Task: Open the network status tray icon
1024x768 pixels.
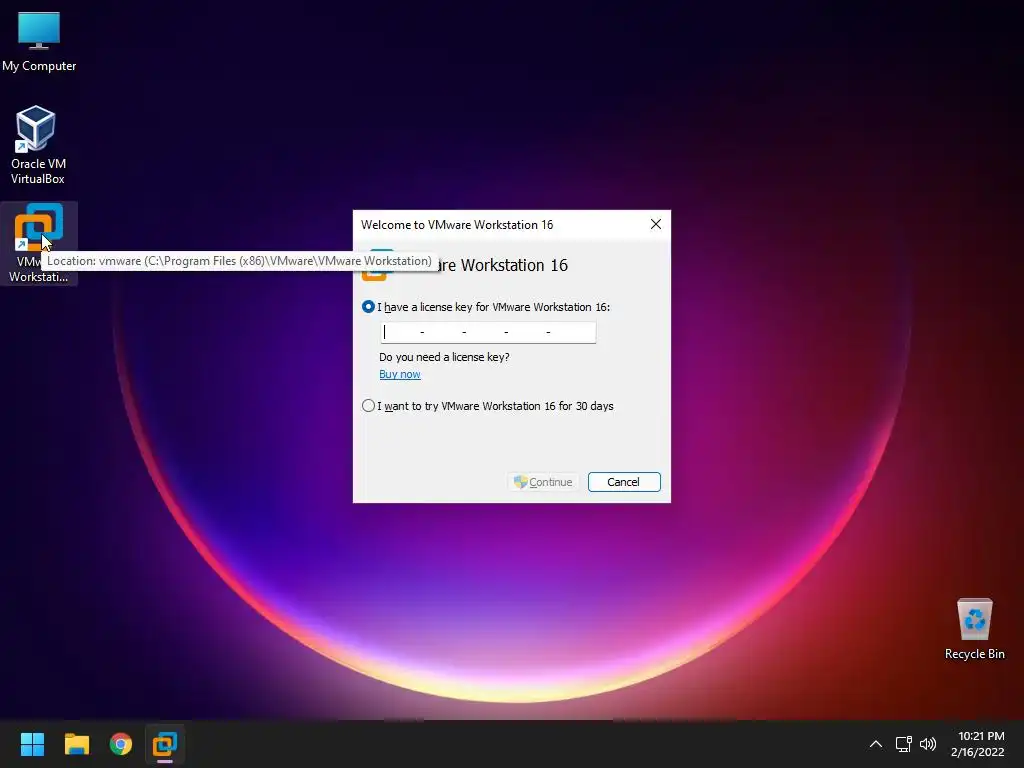Action: tap(903, 744)
